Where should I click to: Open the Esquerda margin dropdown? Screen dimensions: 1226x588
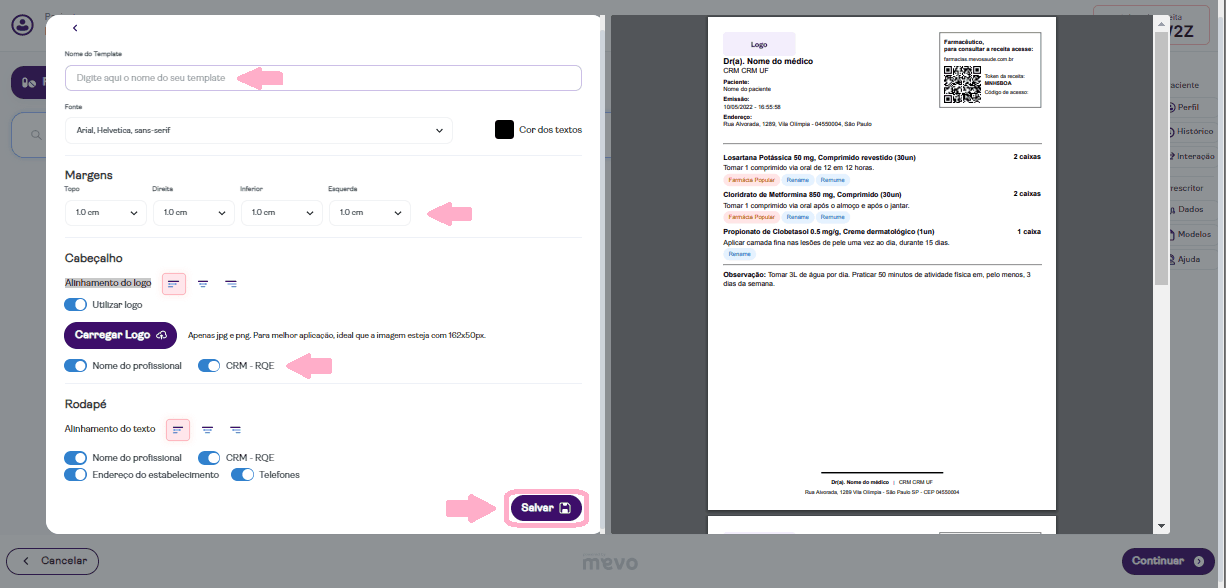coord(369,213)
